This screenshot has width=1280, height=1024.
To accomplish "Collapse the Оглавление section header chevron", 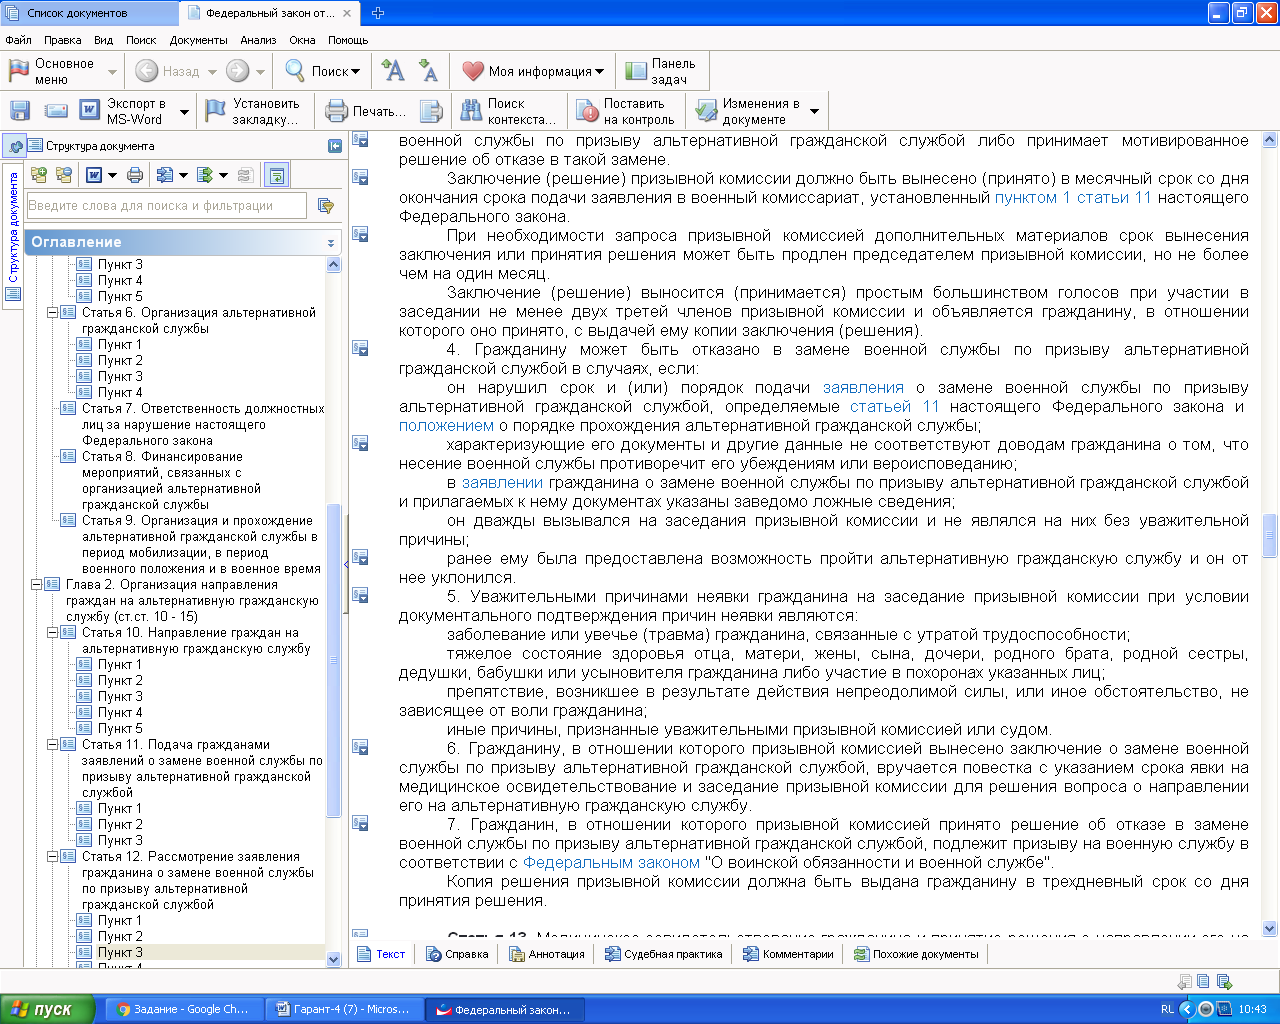I will pyautogui.click(x=331, y=243).
